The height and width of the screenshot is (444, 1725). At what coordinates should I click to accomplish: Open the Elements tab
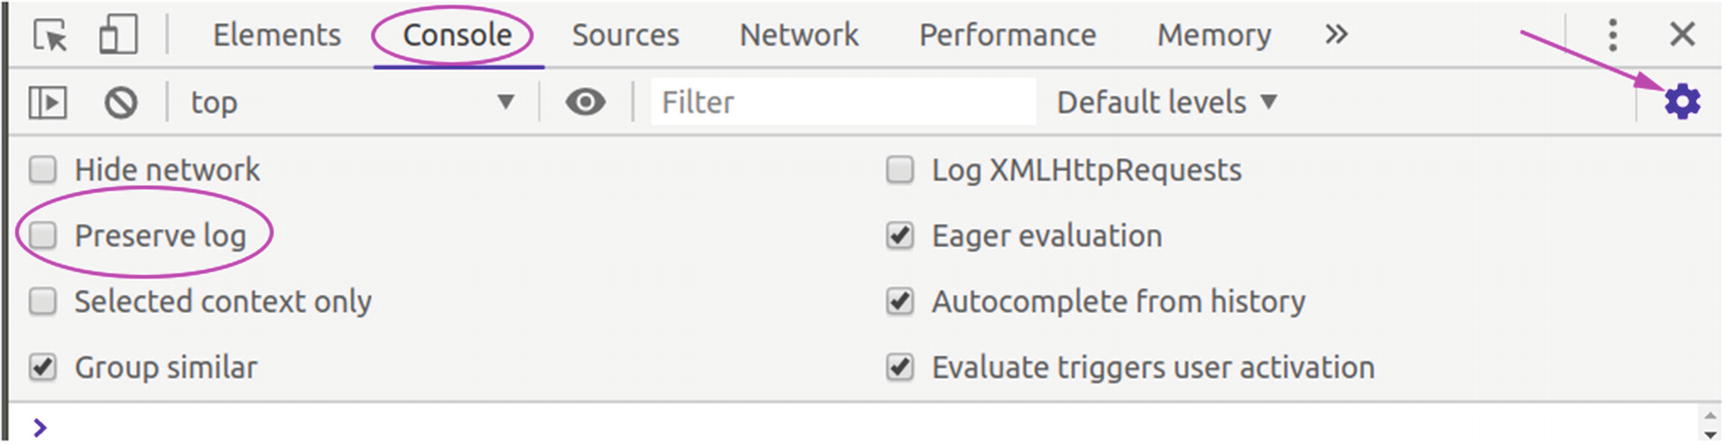(277, 36)
